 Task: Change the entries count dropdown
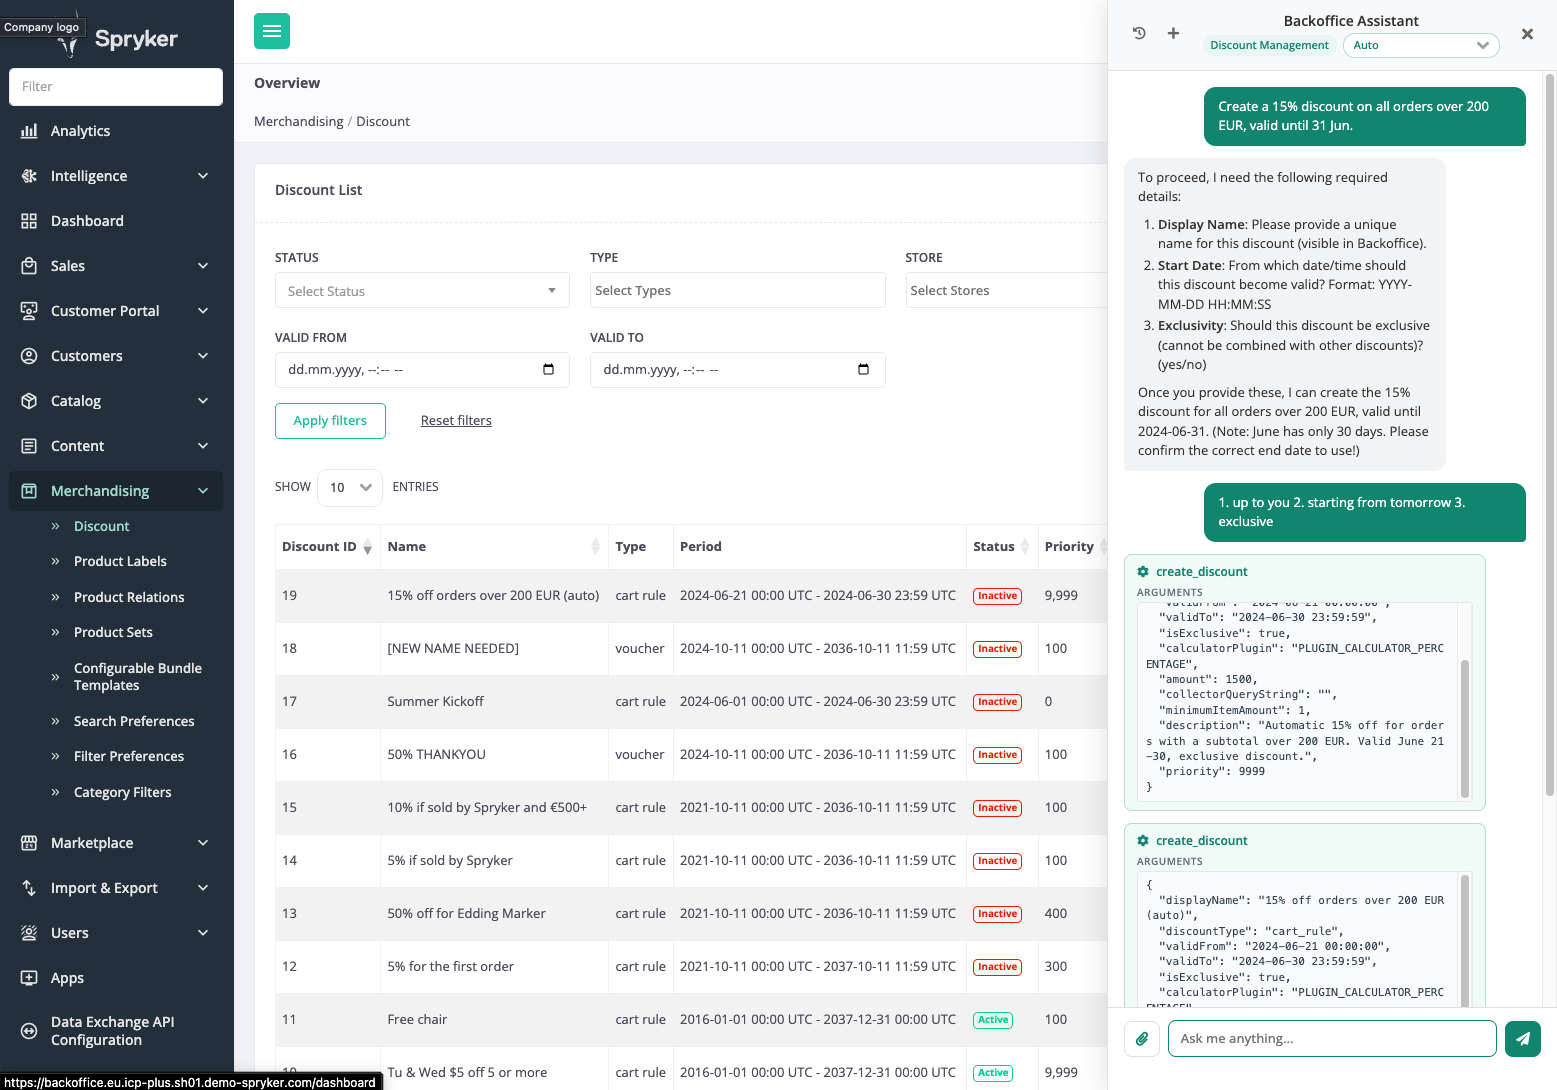click(x=350, y=487)
